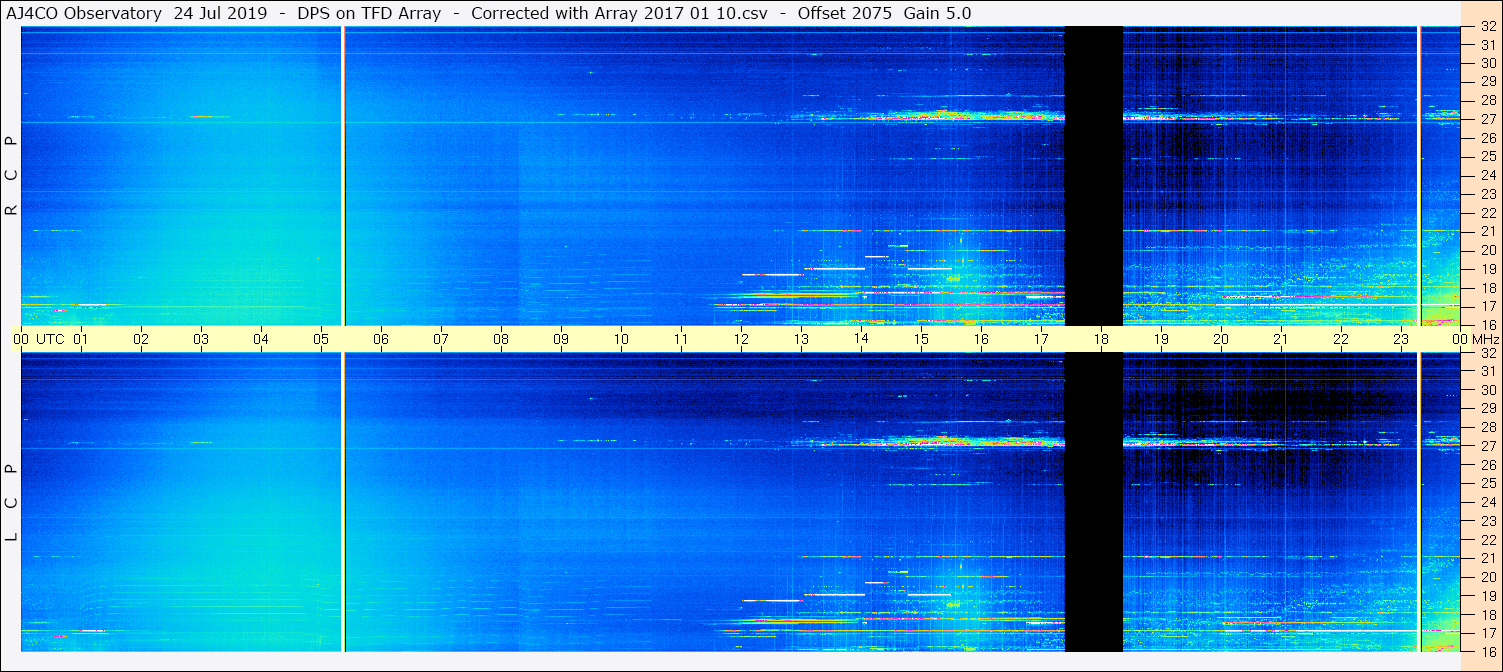
Task: Click the '18' frequency label of LCP panel
Action: (1487, 615)
